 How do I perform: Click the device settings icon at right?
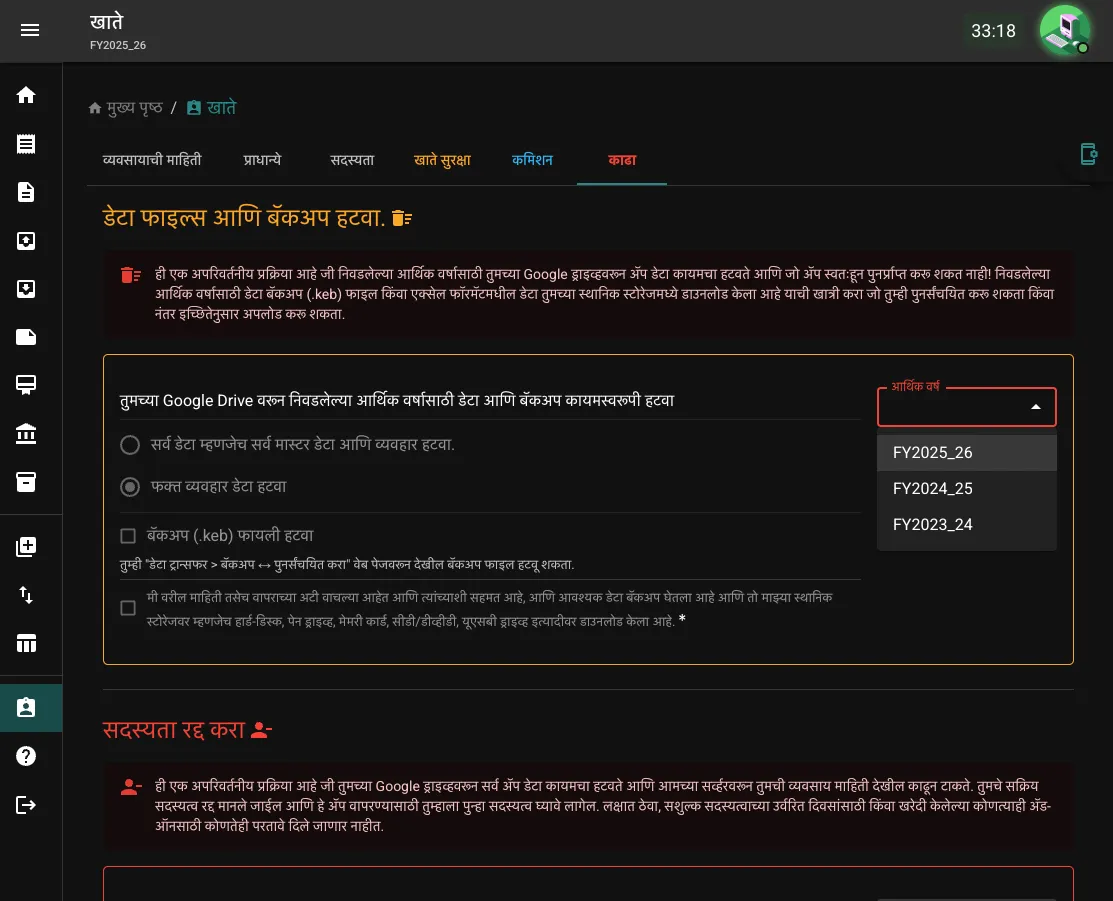click(1088, 153)
